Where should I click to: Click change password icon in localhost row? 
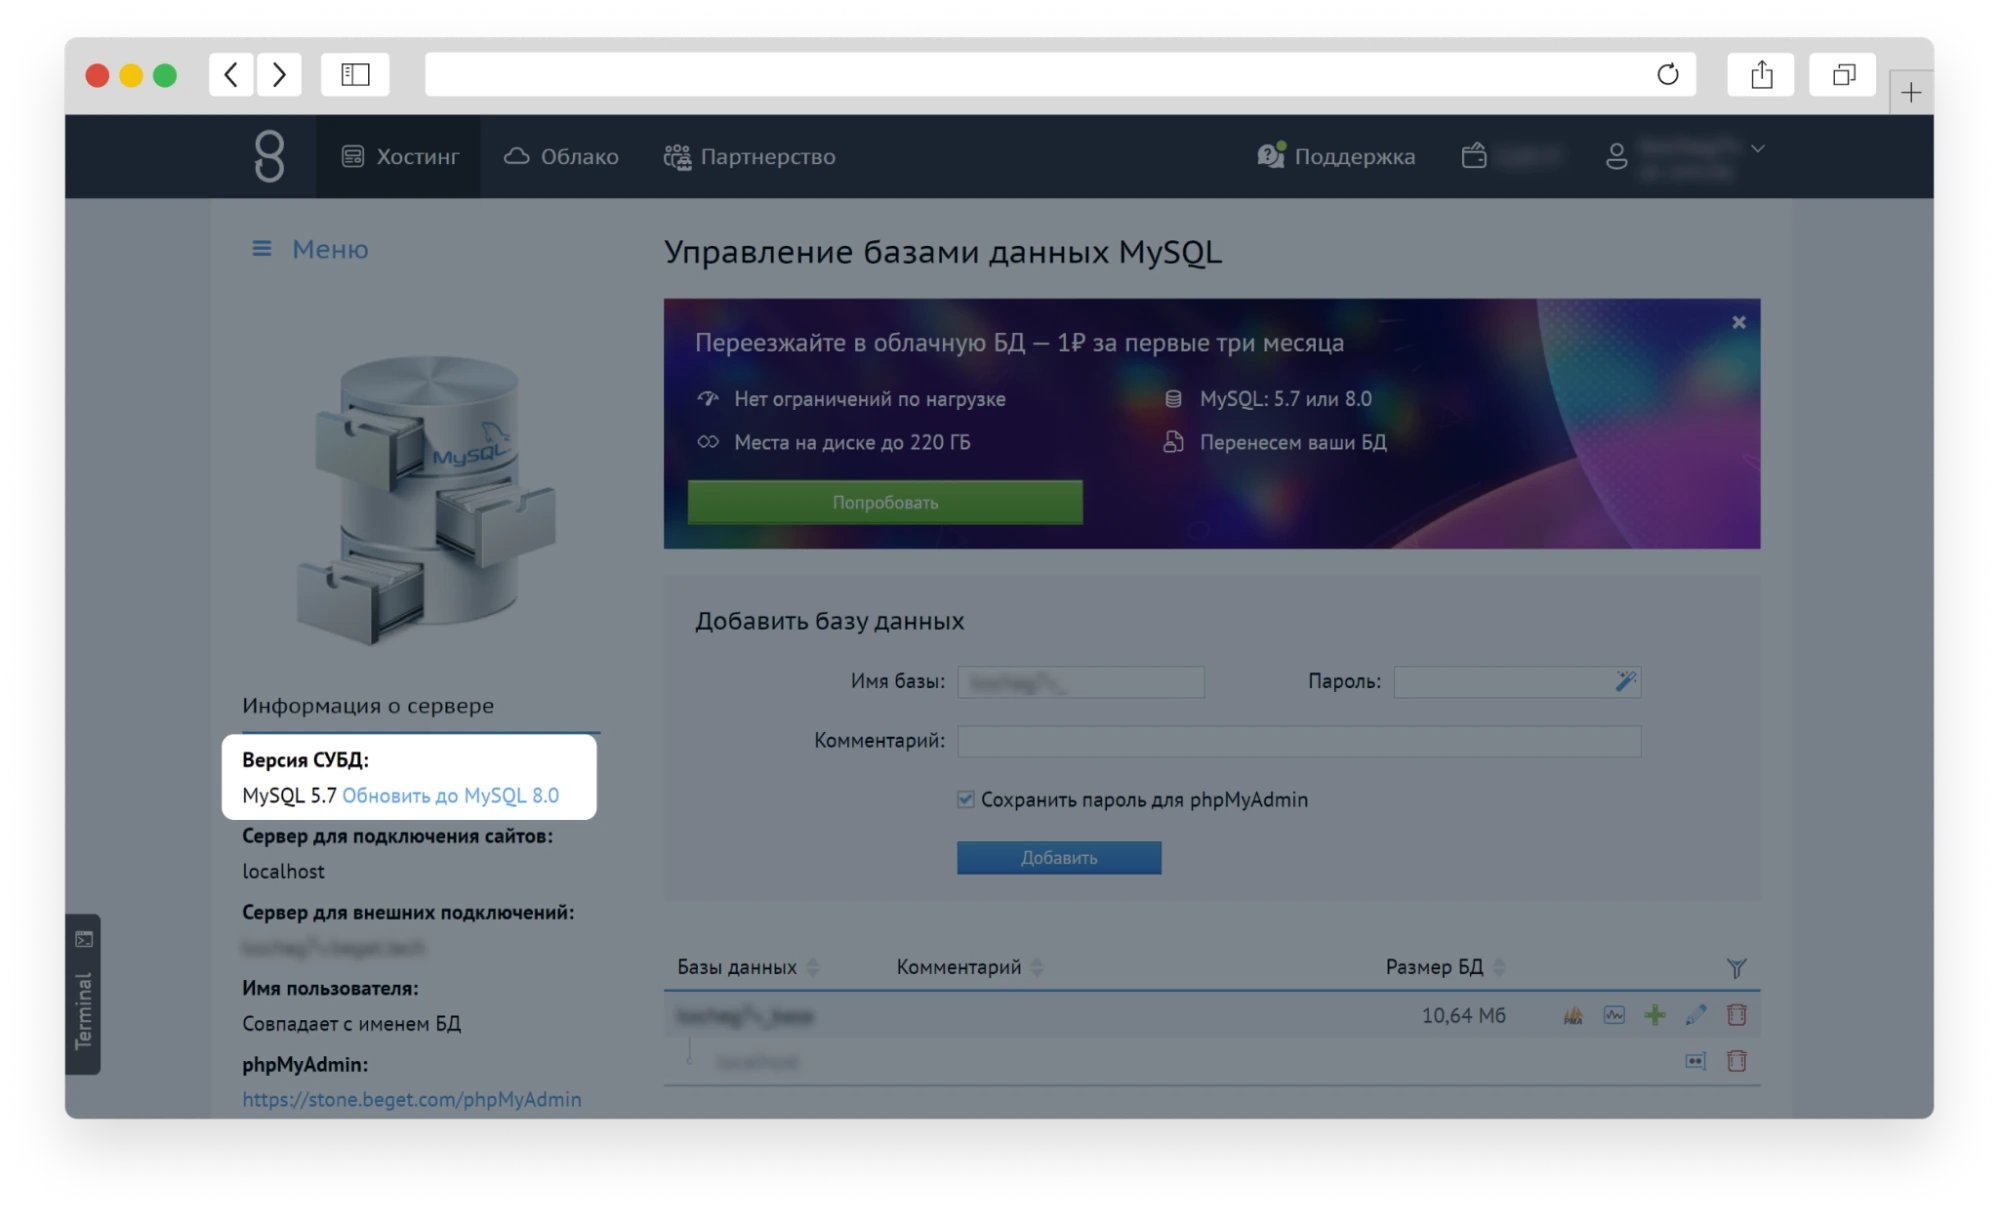(x=1695, y=1061)
